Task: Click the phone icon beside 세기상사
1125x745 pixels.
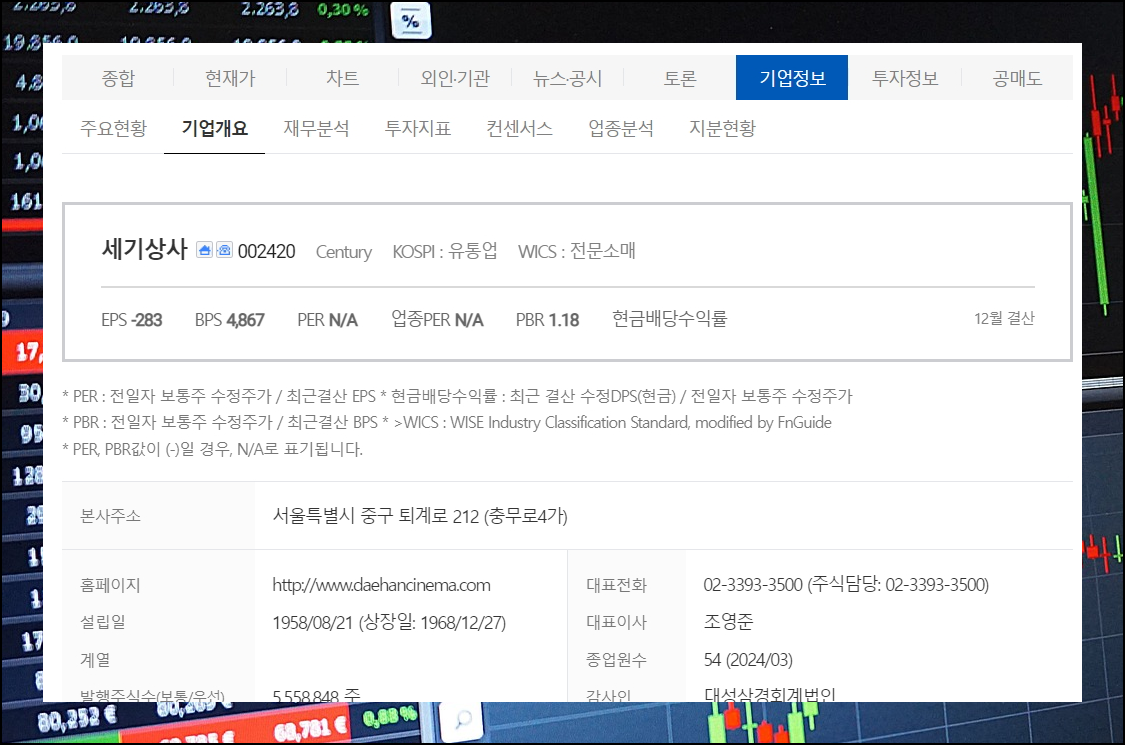Action: 225,250
